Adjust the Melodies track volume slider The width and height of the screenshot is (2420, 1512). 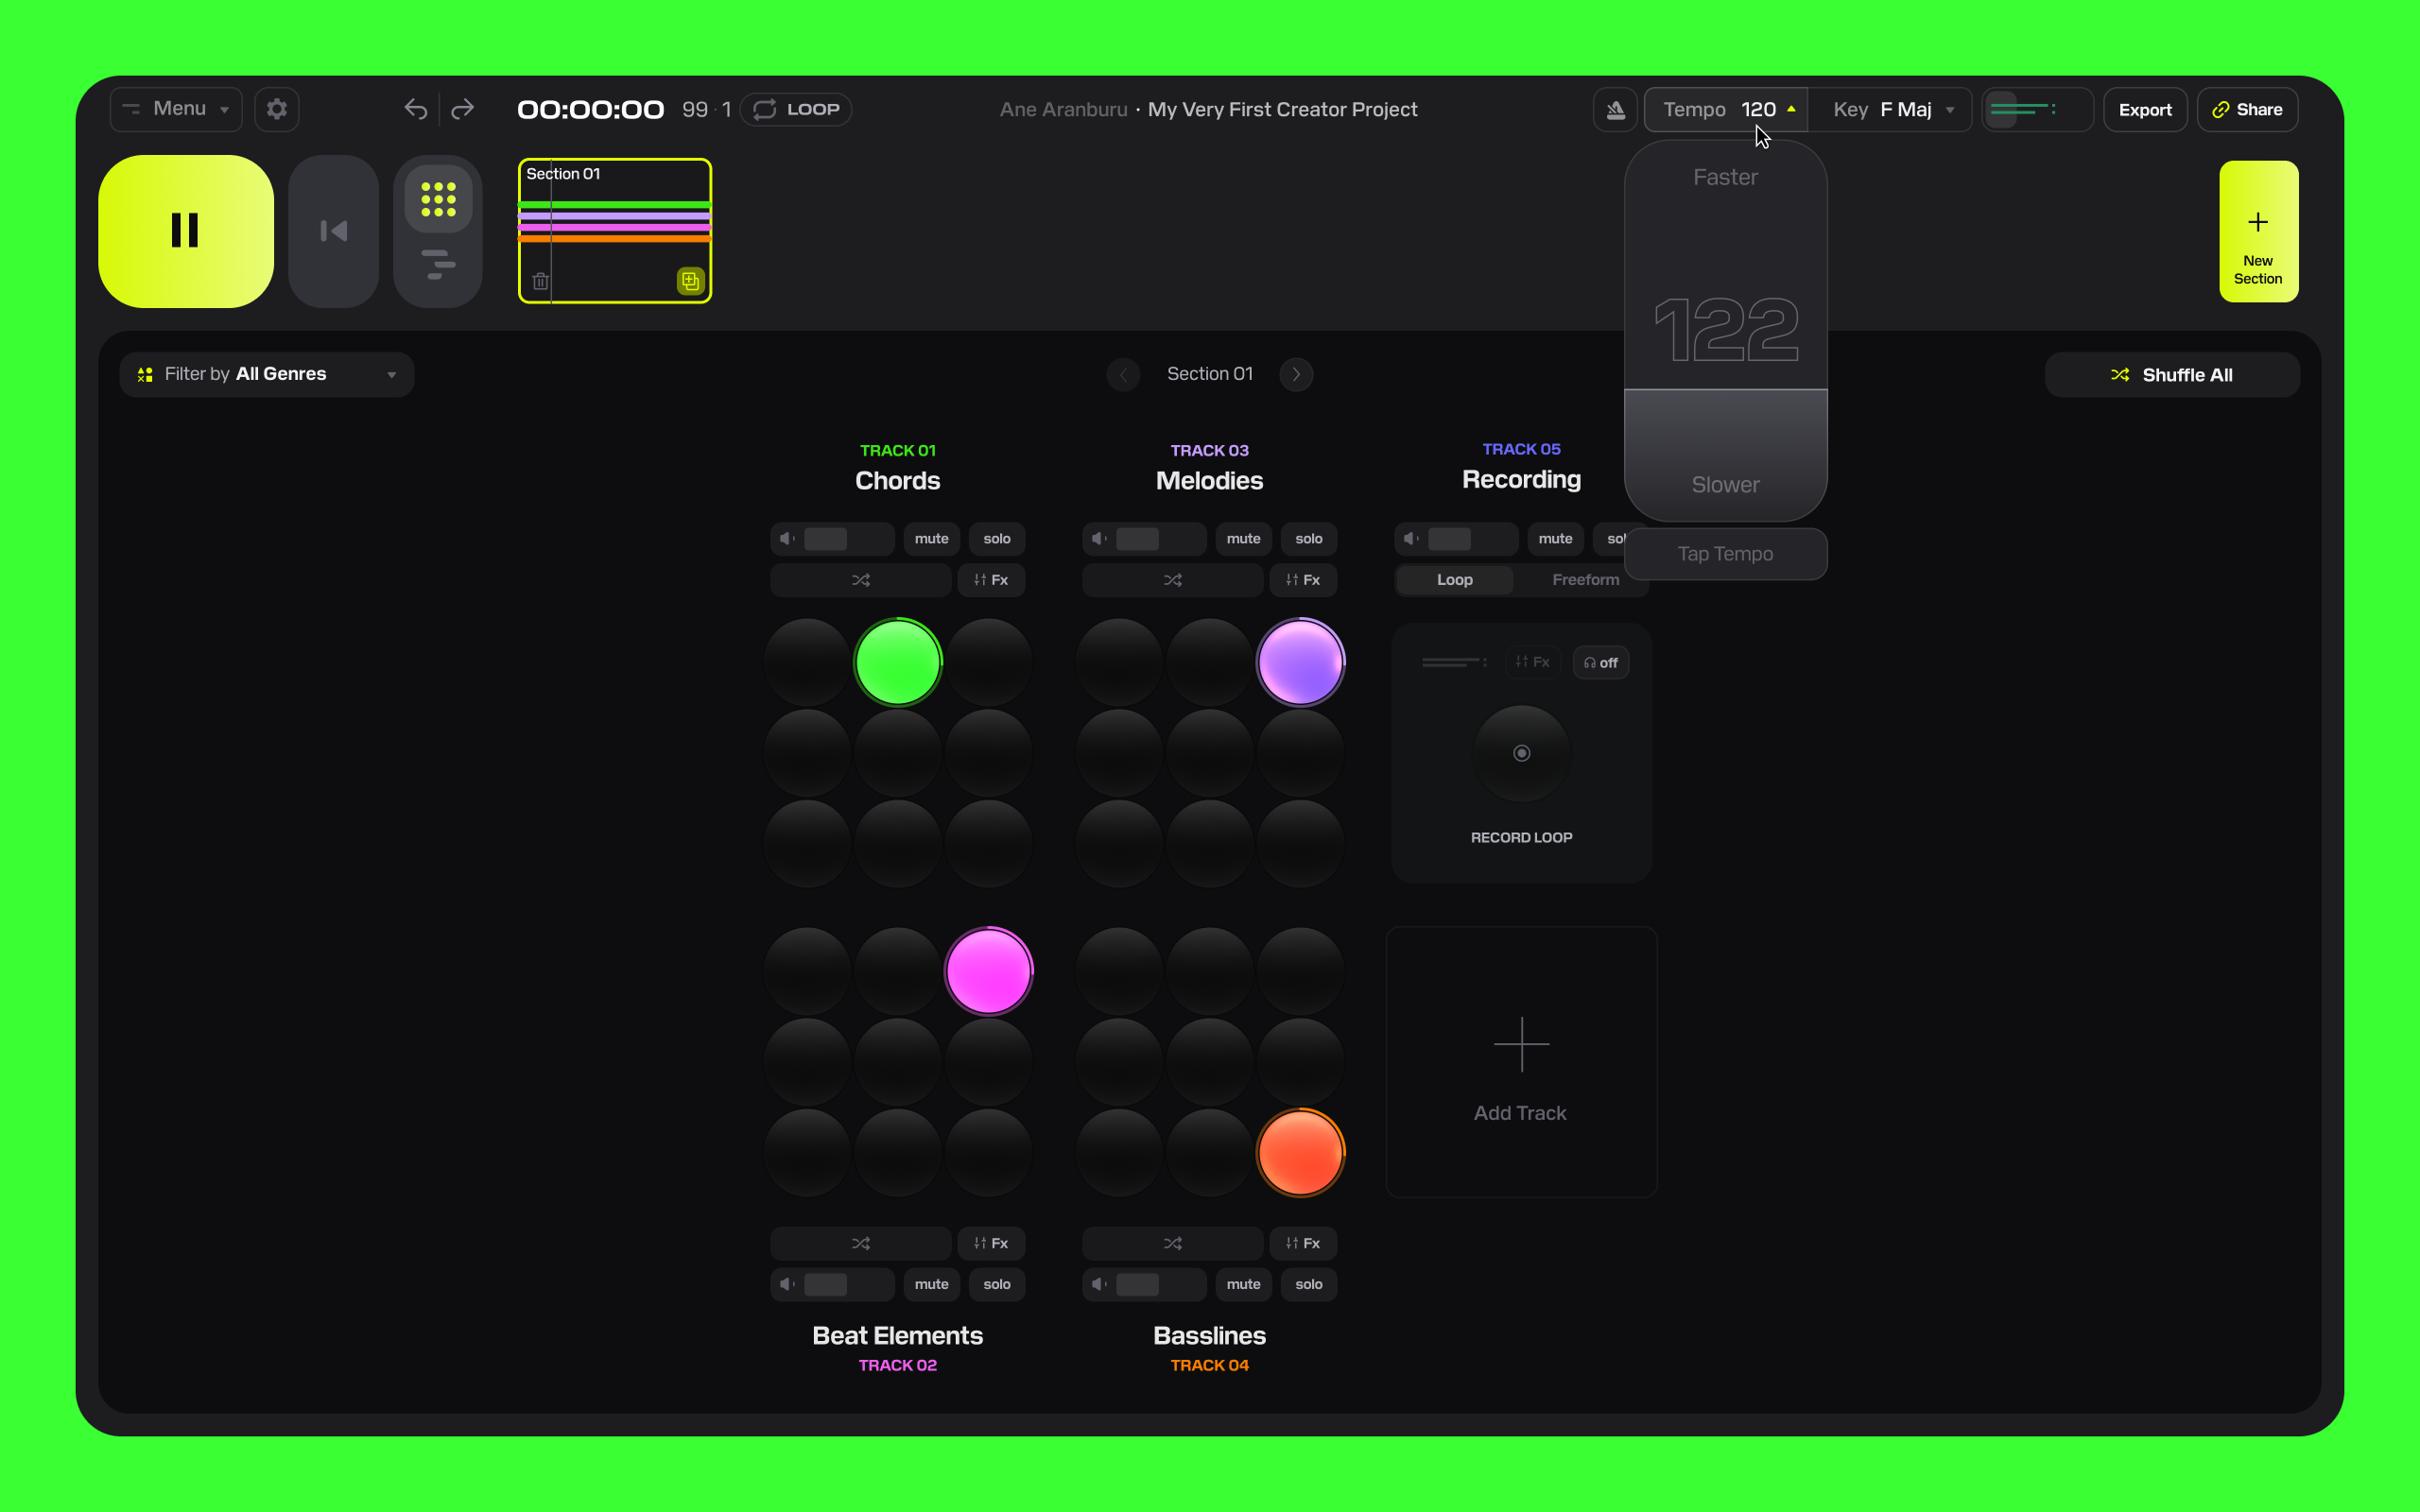(1145, 539)
